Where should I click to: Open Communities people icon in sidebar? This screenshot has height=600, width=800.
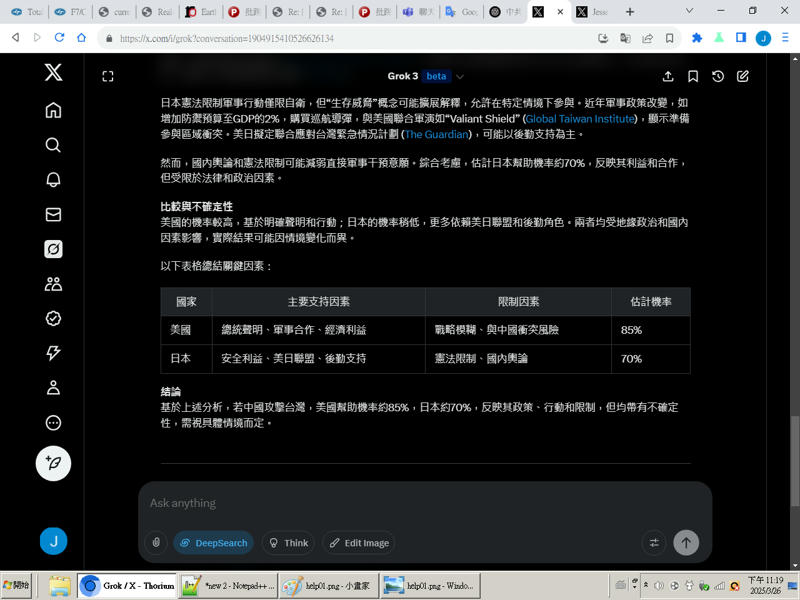(54, 284)
